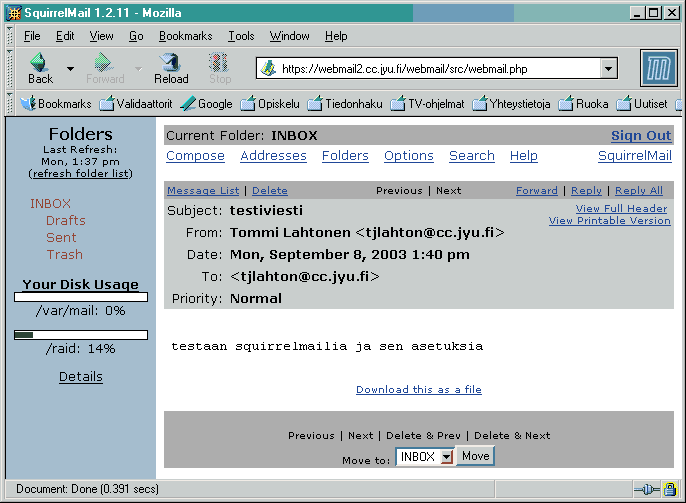Open the Tools menu

click(241, 36)
